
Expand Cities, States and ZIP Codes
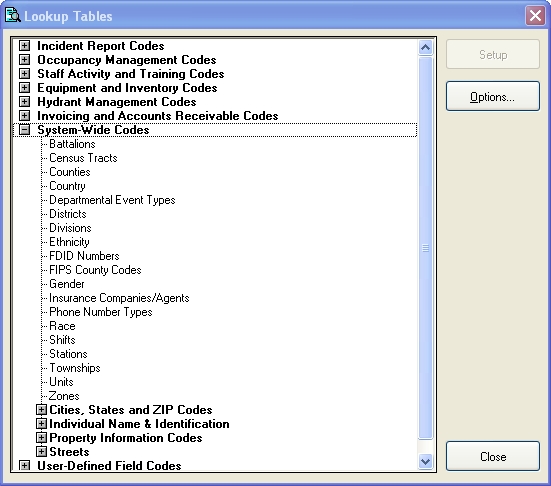(41, 409)
